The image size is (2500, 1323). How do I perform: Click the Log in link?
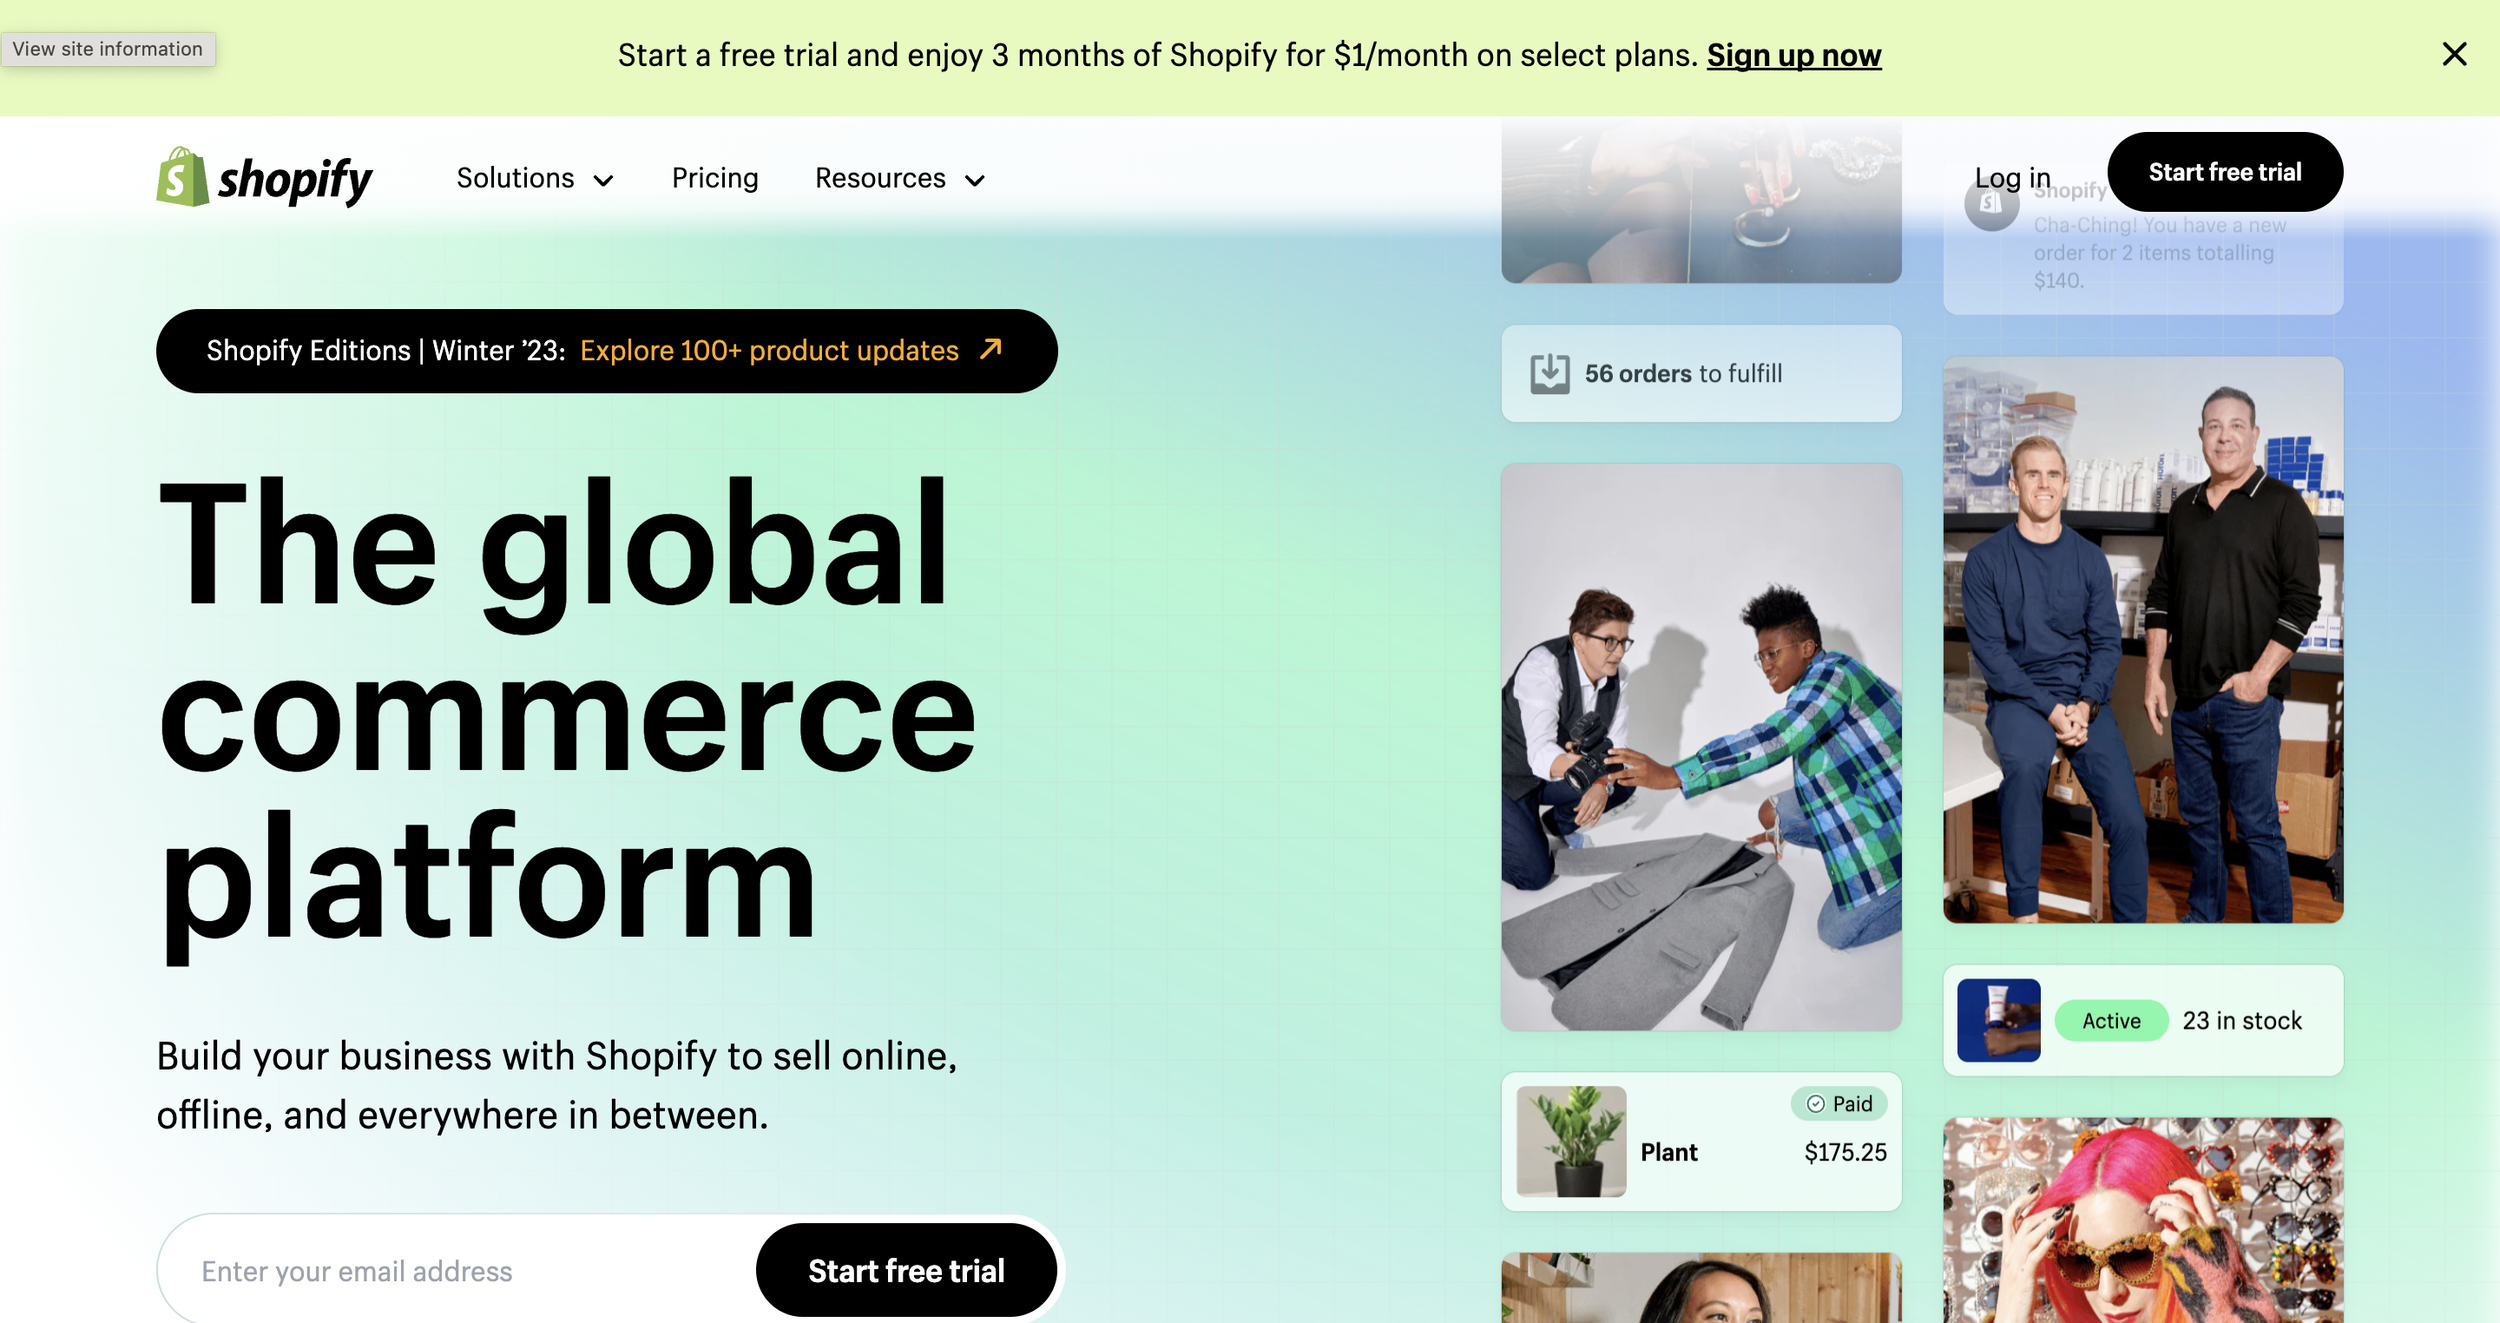point(2012,178)
